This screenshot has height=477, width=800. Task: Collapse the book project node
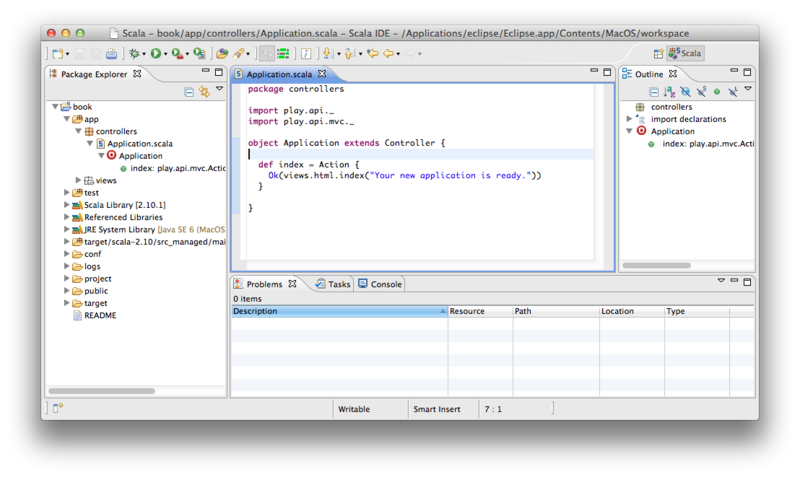[55, 107]
